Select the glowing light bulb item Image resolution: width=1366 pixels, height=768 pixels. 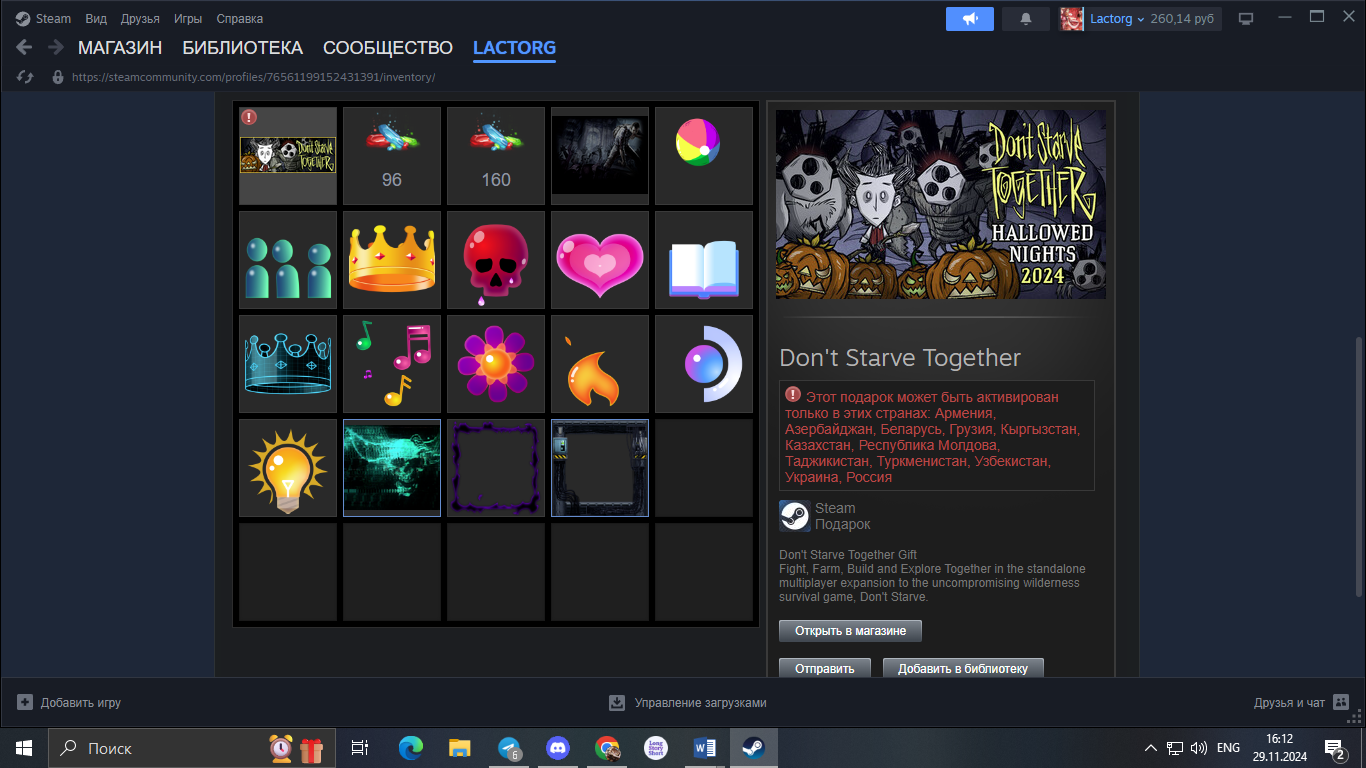(x=288, y=467)
